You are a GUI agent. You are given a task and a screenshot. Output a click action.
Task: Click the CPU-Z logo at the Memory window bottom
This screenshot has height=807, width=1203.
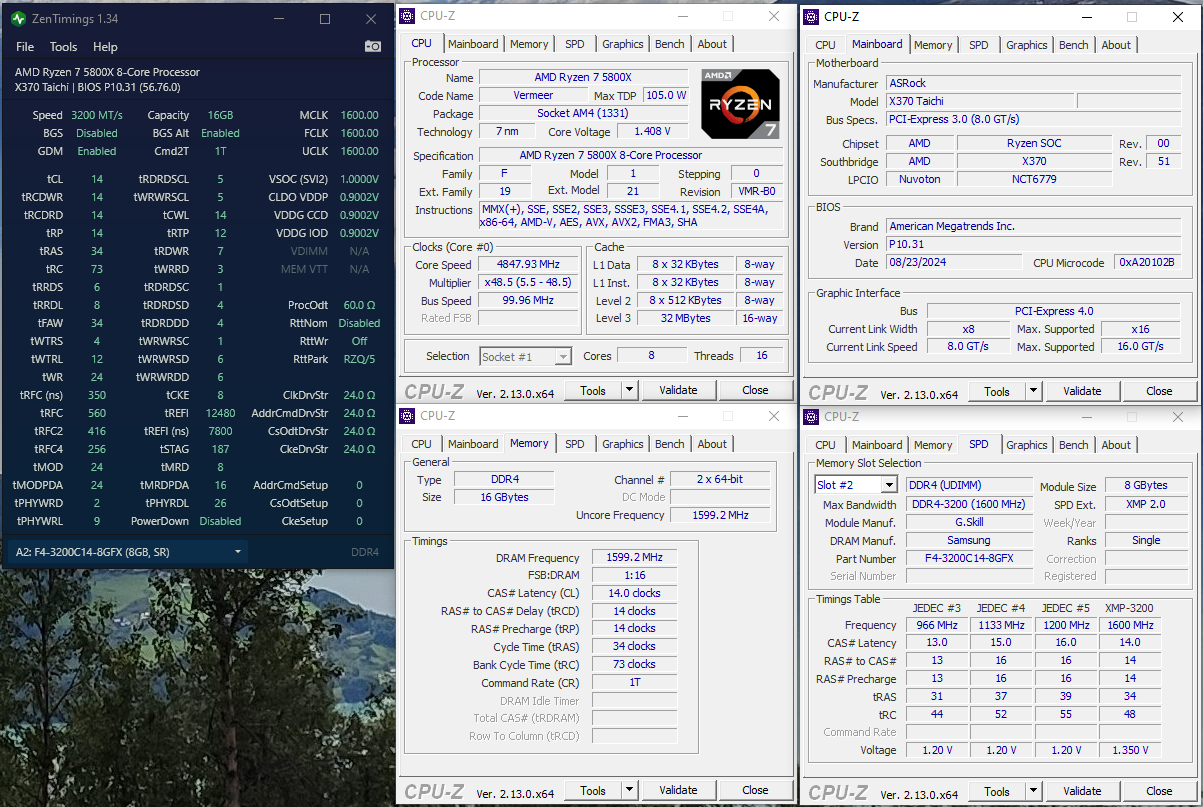(435, 789)
